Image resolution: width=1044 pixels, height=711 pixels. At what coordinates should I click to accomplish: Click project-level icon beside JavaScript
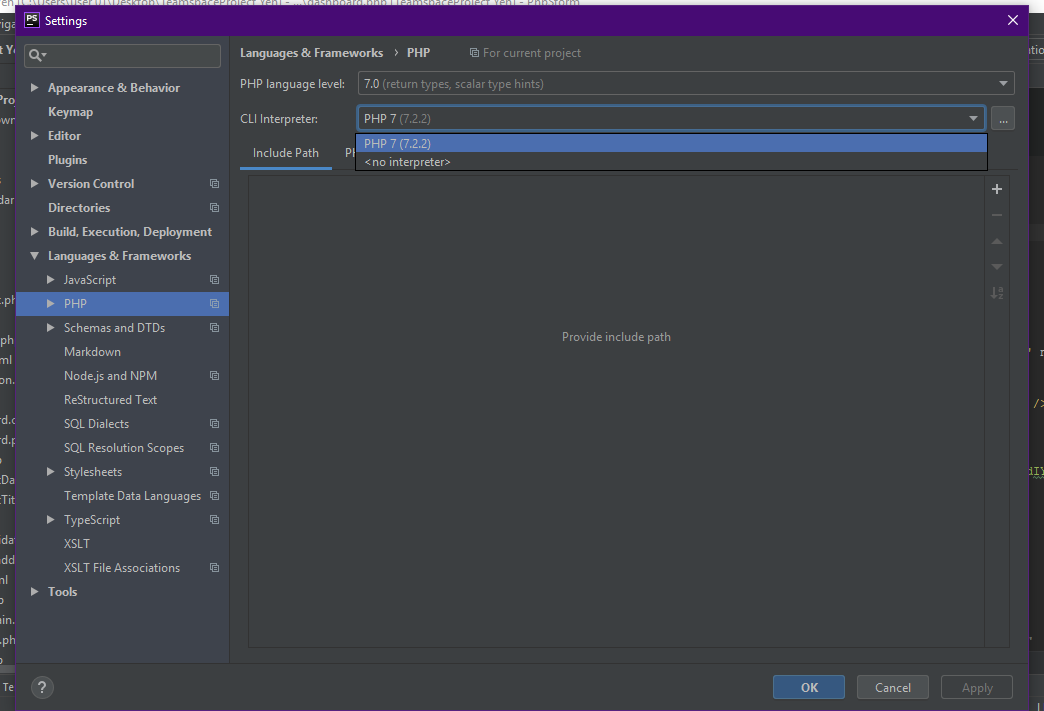tap(214, 280)
